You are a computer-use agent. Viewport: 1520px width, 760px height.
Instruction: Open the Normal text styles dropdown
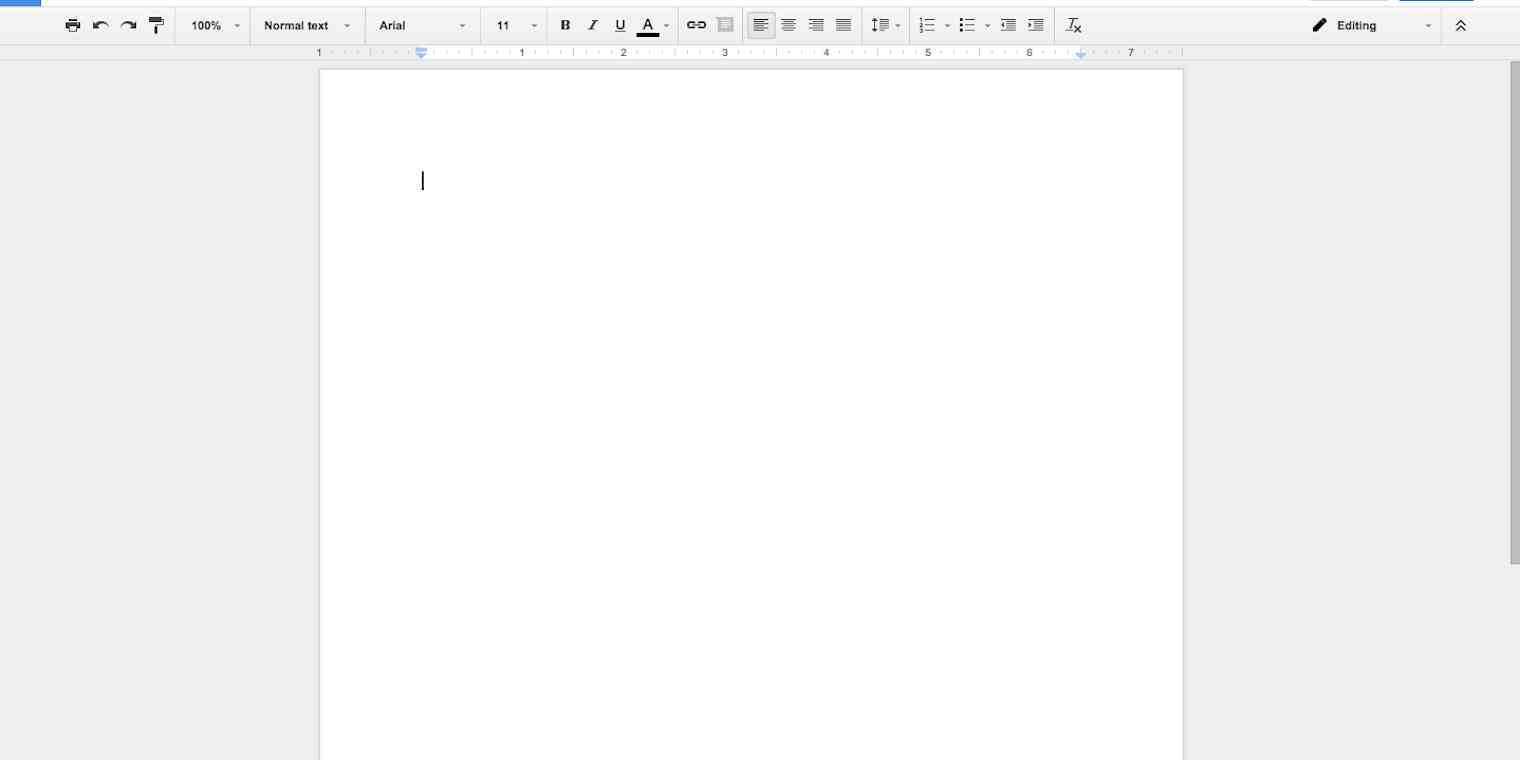point(307,25)
